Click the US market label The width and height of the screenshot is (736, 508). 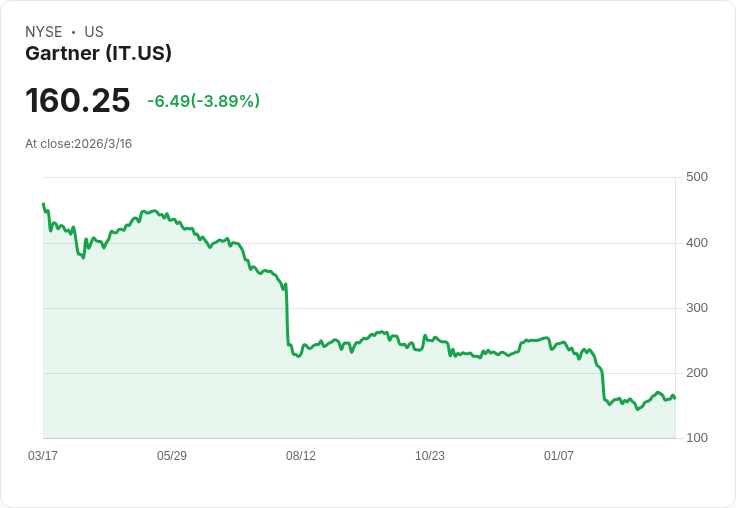pyautogui.click(x=94, y=32)
